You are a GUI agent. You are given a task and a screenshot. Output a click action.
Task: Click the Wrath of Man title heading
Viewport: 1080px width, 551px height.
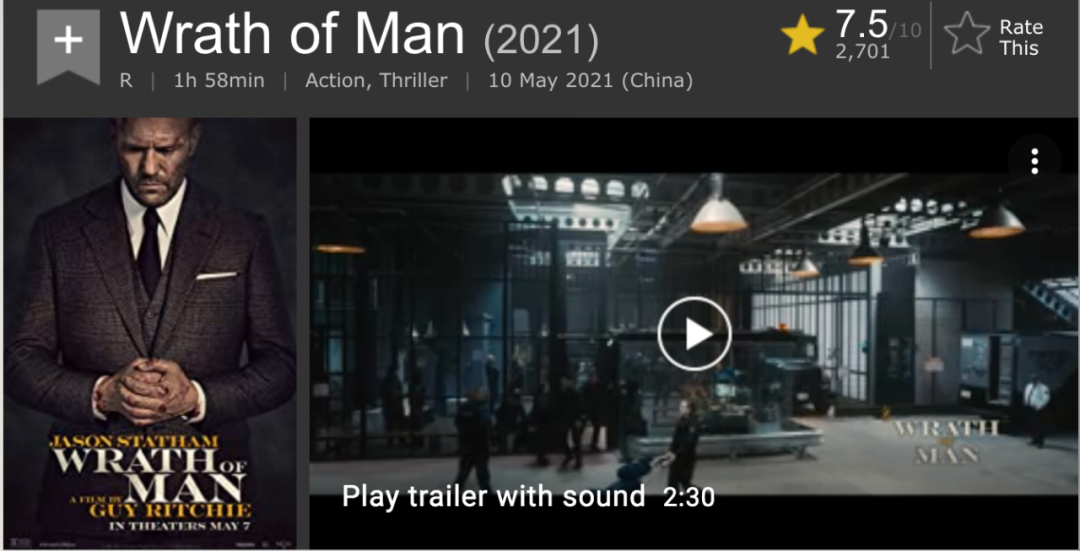coord(292,34)
